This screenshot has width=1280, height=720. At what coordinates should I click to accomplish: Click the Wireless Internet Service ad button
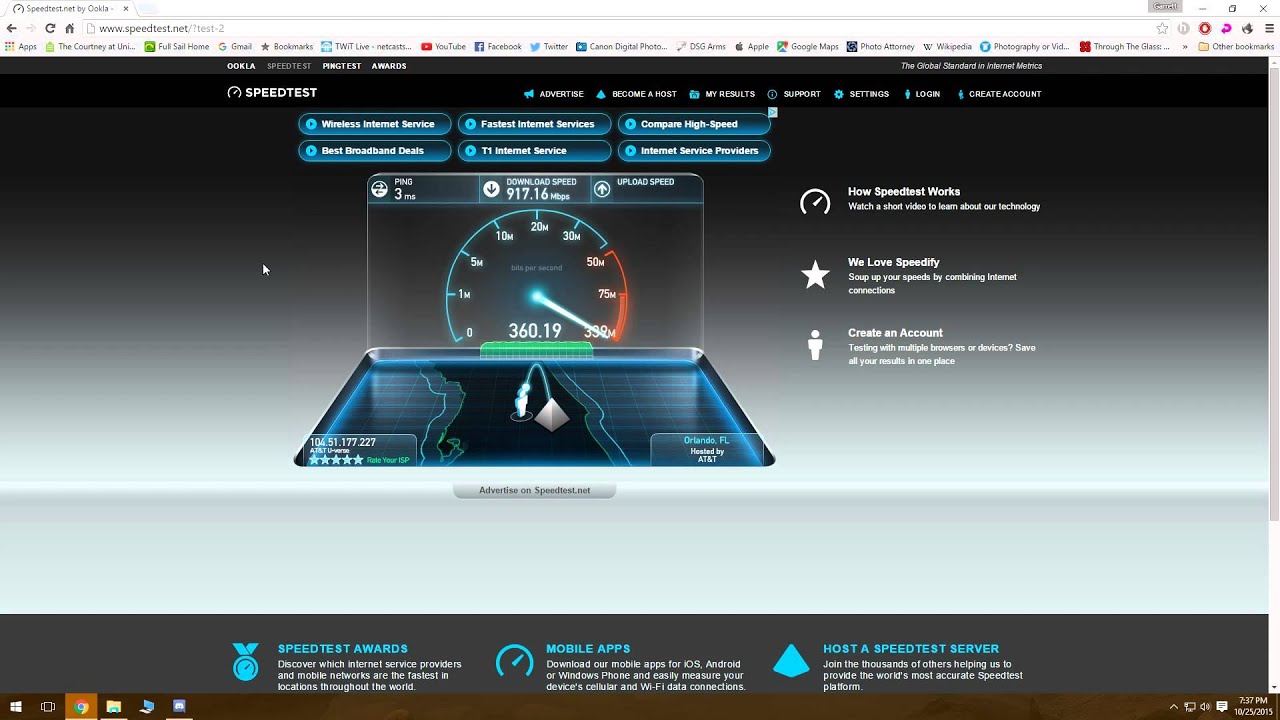pyautogui.click(x=375, y=124)
